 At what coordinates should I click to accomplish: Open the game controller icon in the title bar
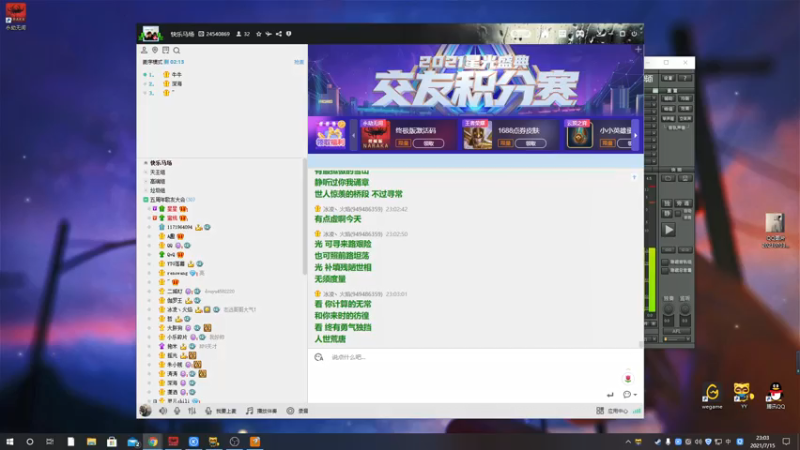580,34
